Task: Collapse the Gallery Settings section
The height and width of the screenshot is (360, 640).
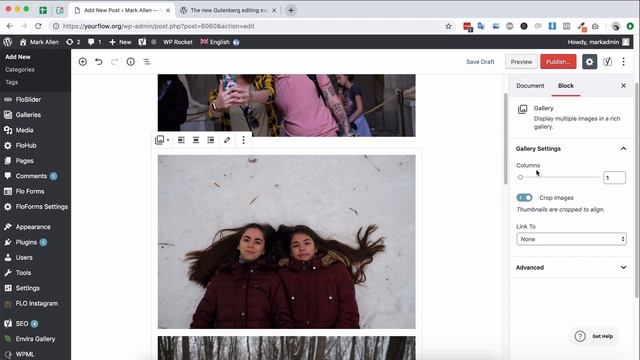Action: (571, 149)
